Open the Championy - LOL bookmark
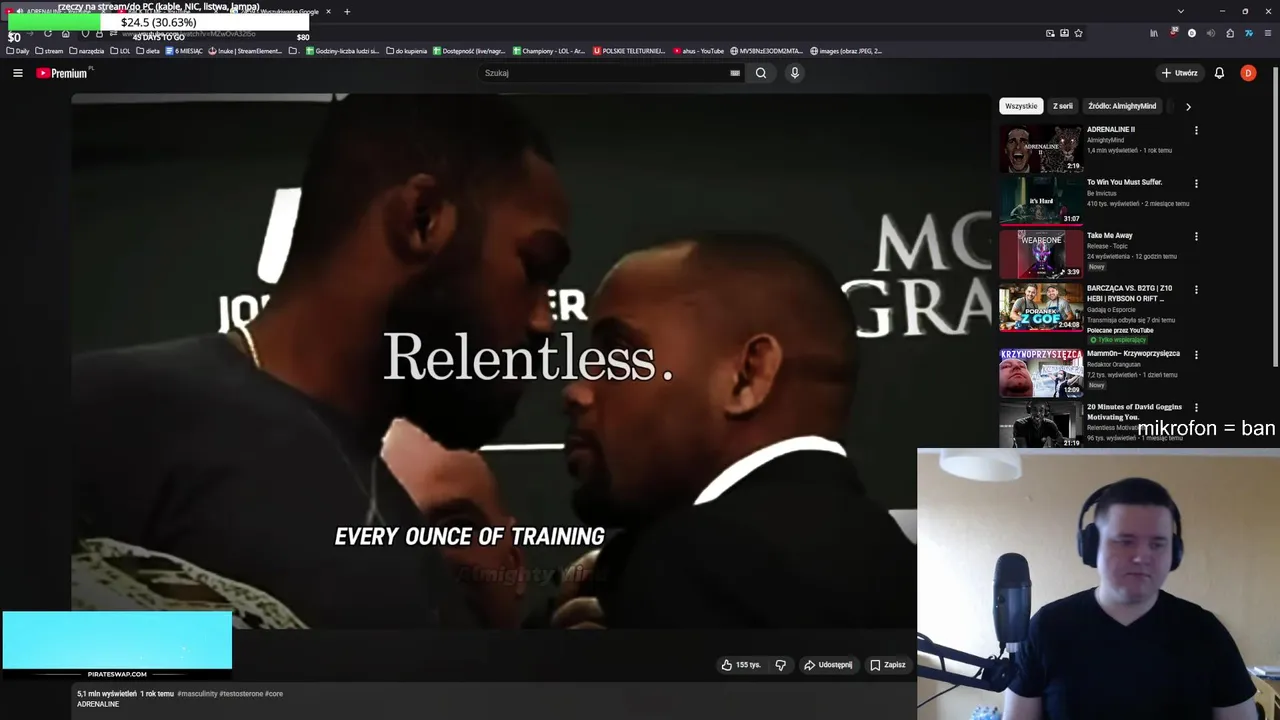 [x=549, y=51]
